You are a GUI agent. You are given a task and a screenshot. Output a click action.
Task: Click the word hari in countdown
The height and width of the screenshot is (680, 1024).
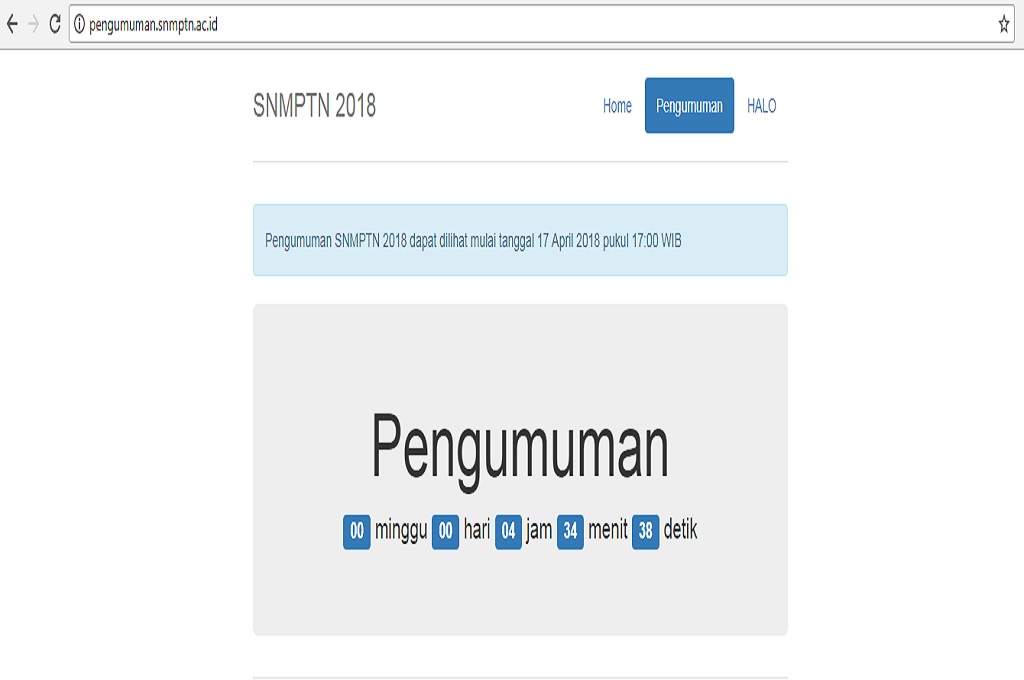(477, 529)
